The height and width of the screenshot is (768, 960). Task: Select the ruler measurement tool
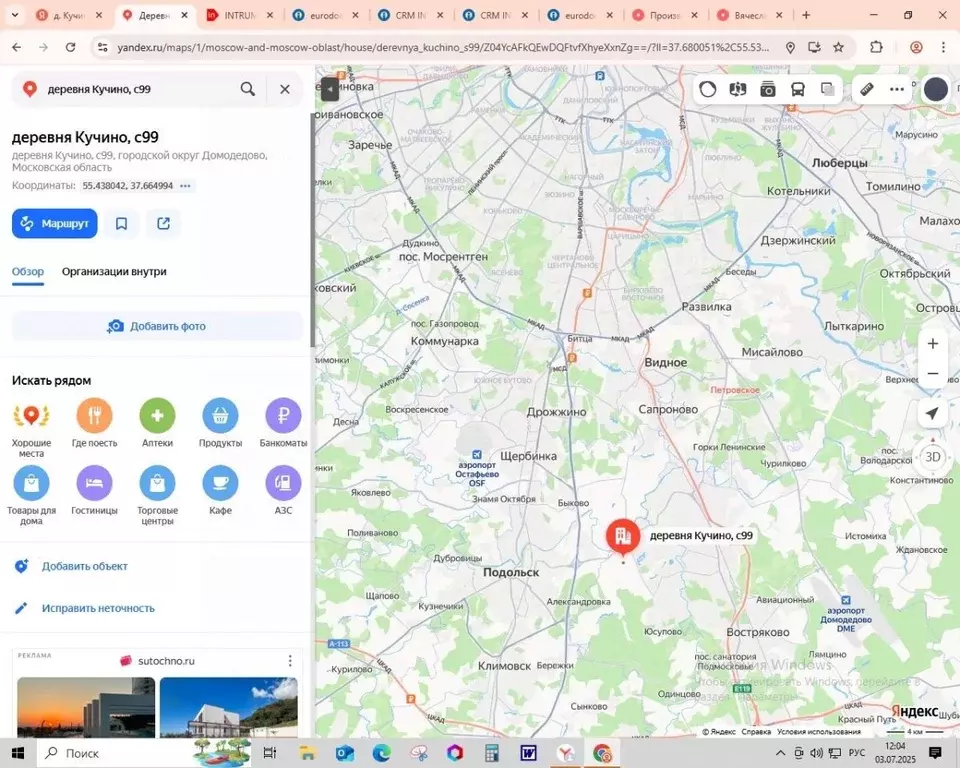[x=867, y=89]
